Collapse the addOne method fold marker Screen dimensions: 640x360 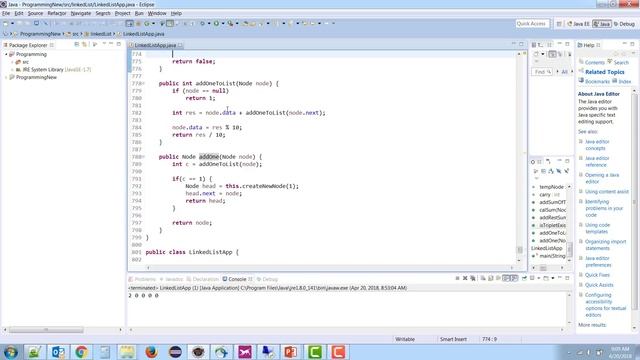[143, 157]
